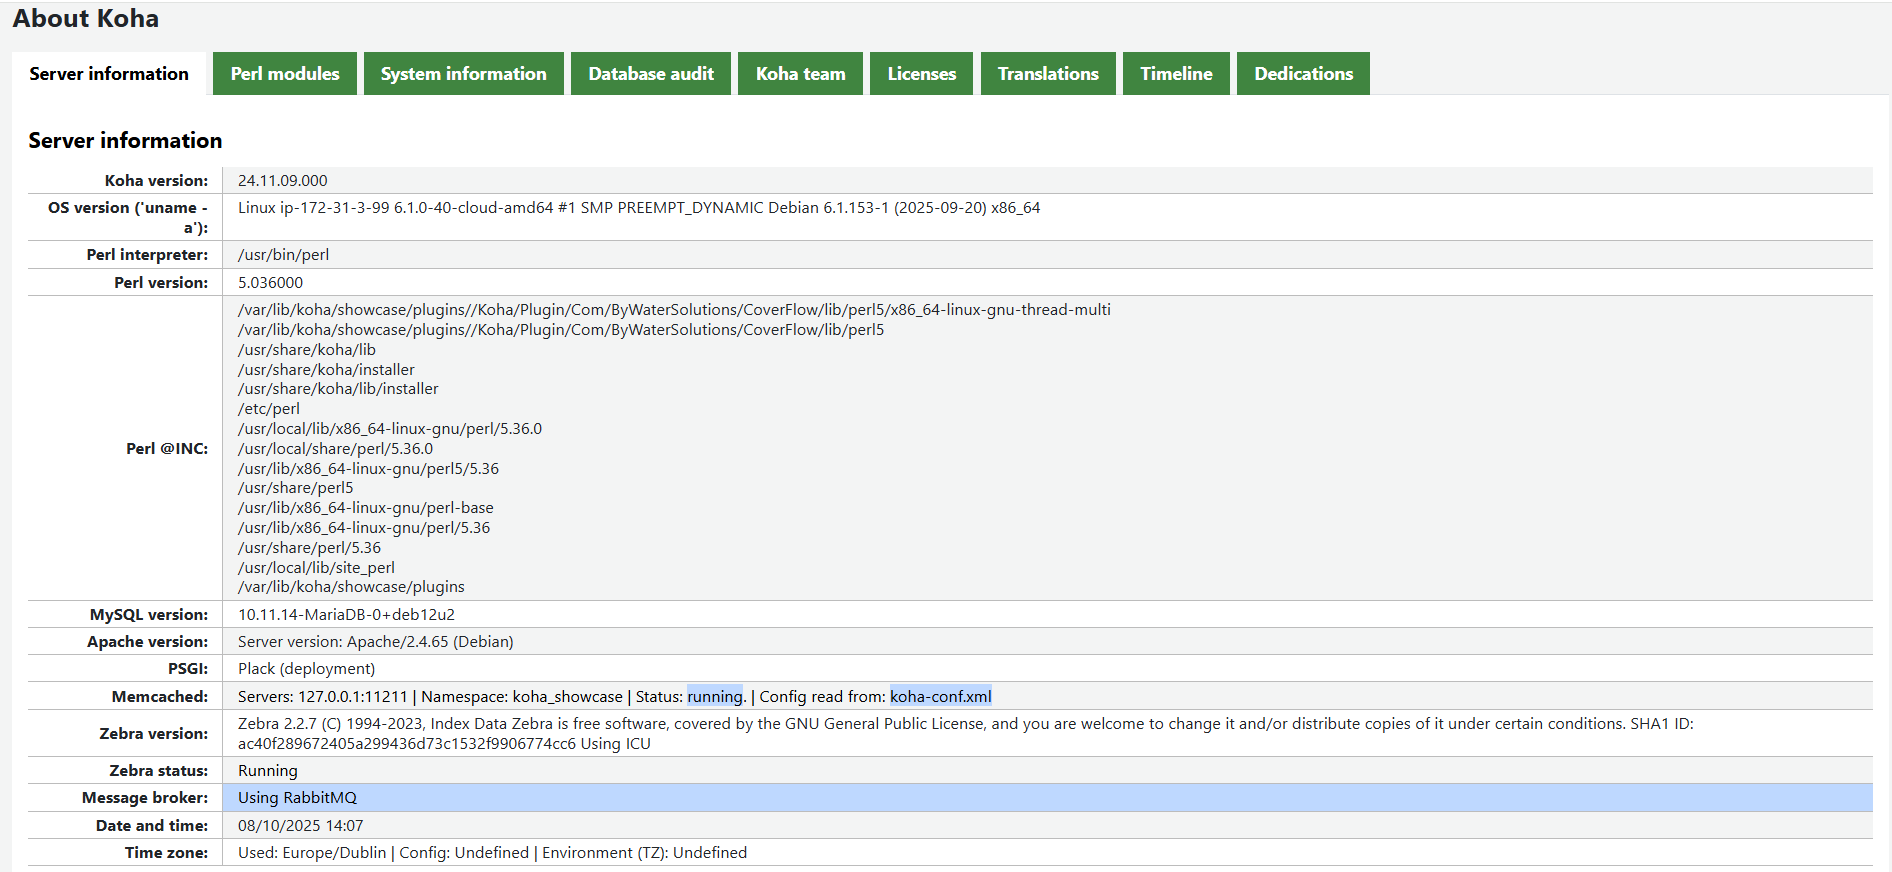Select the Server information tab

coord(109,74)
